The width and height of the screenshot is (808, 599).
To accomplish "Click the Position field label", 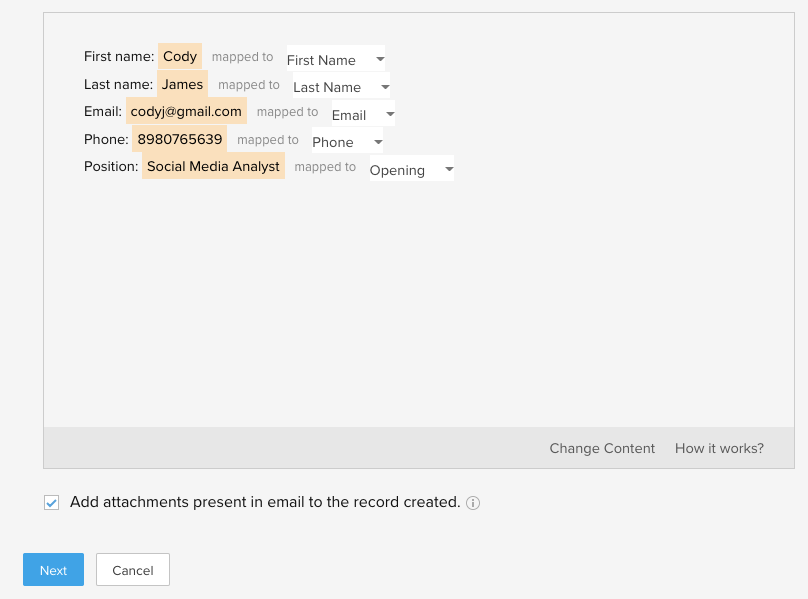I will point(111,166).
